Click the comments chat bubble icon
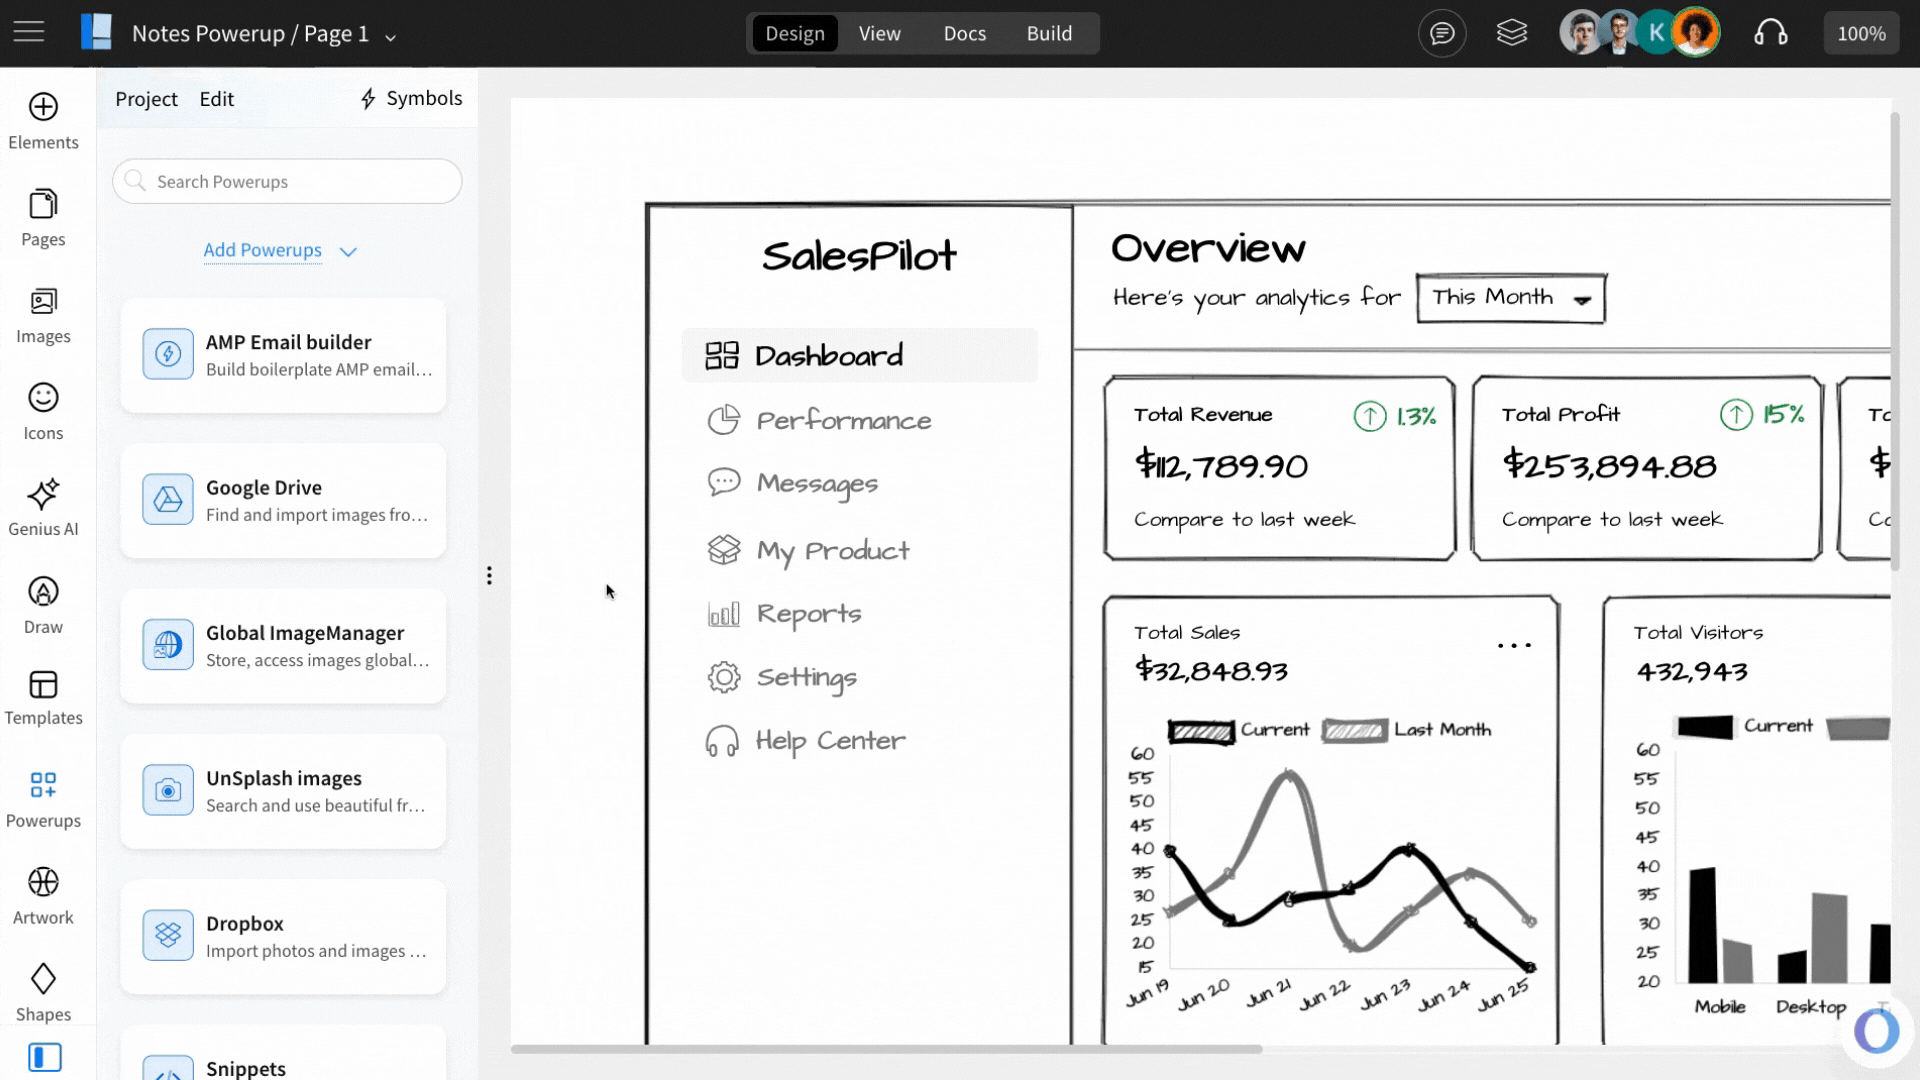The height and width of the screenshot is (1080, 1920). click(x=1441, y=33)
